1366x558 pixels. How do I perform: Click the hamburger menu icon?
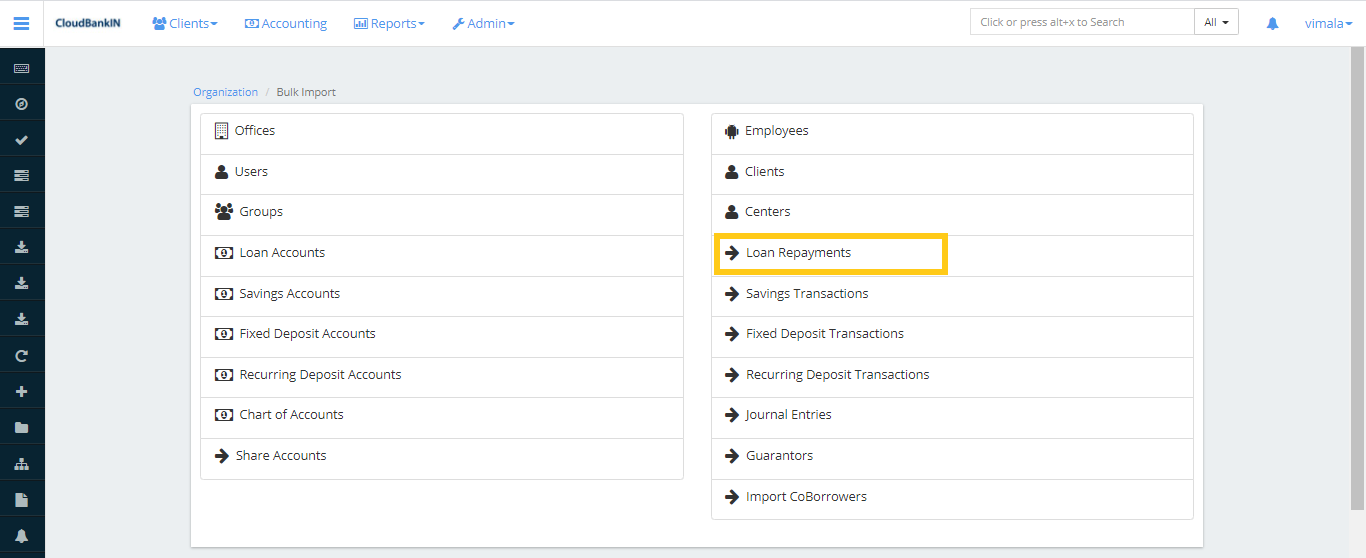[x=21, y=23]
